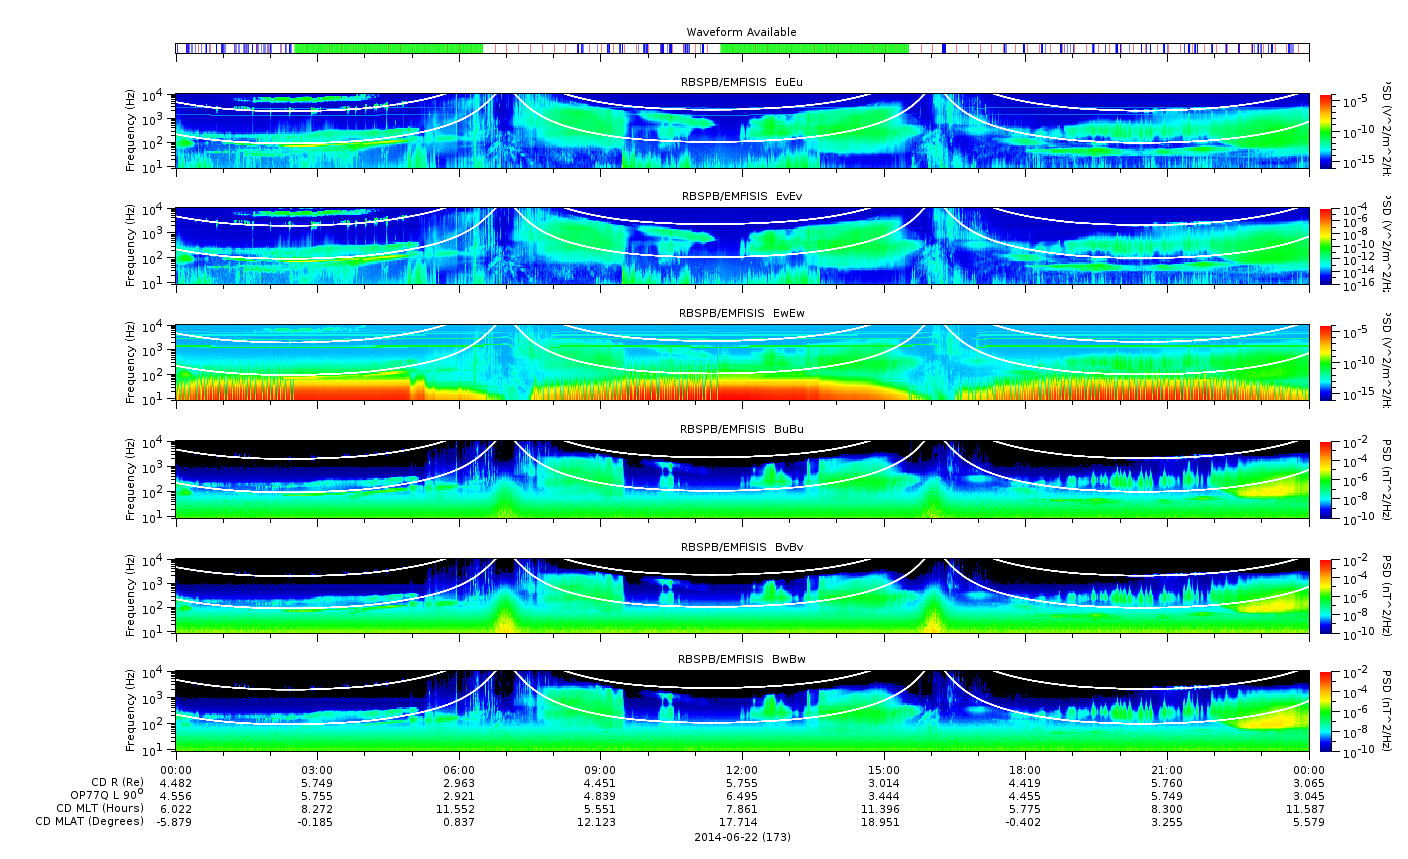Select the "RBSPB/EMFISIS BwBw" panel title
Image resolution: width=1408 pixels, height=859 pixels.
click(x=741, y=659)
